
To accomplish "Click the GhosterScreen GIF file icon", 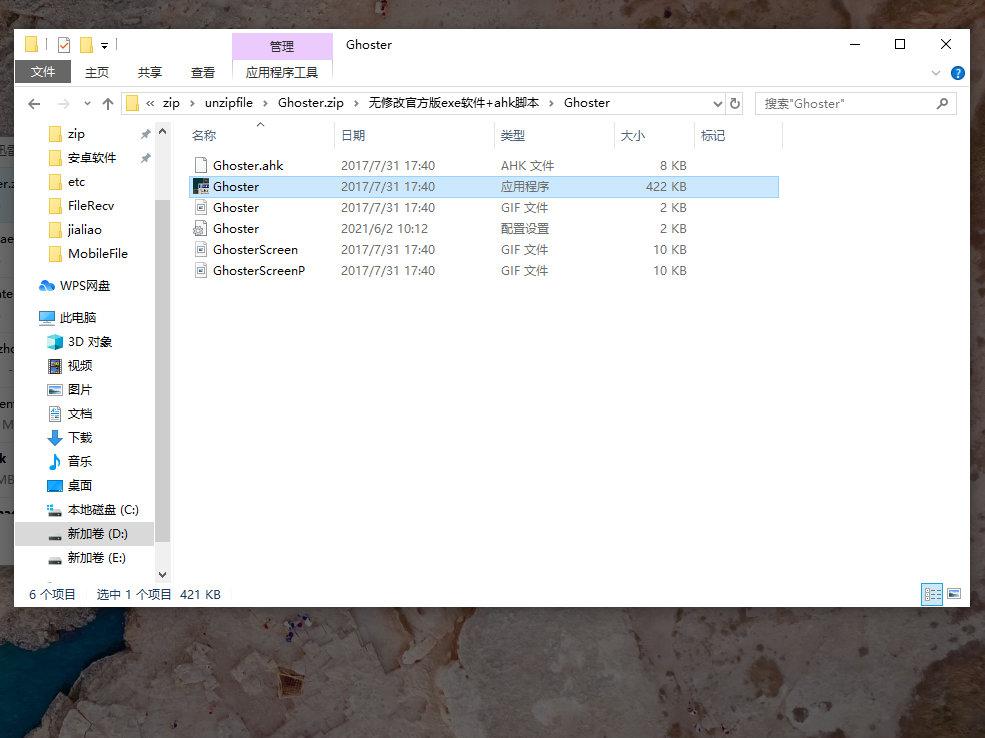I will coord(200,250).
